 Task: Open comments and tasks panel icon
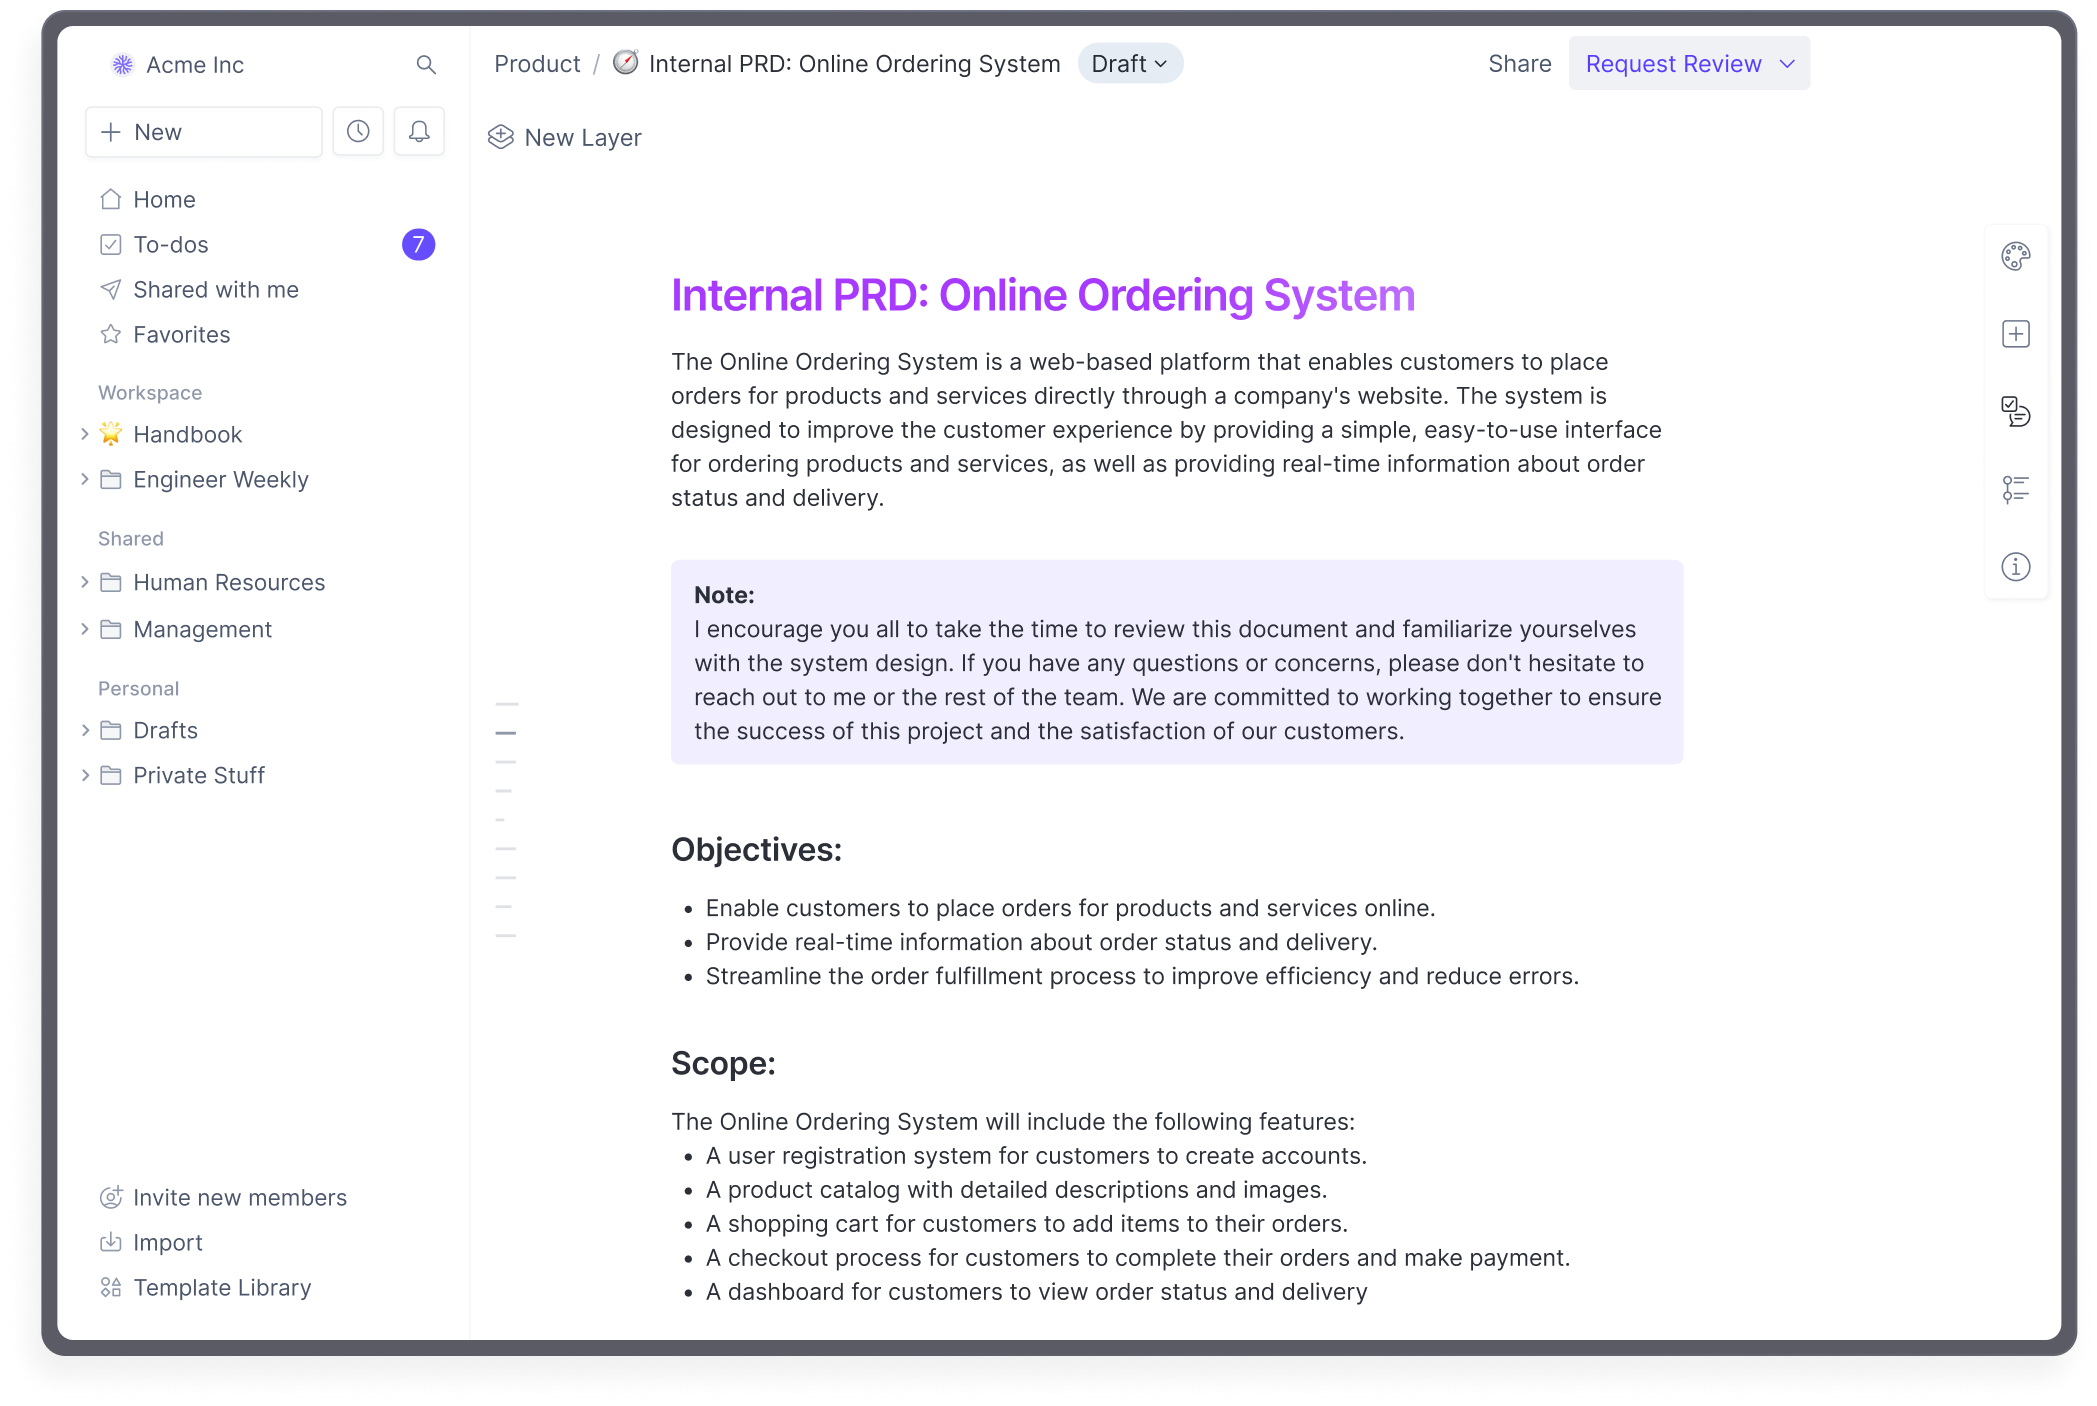[x=2015, y=411]
